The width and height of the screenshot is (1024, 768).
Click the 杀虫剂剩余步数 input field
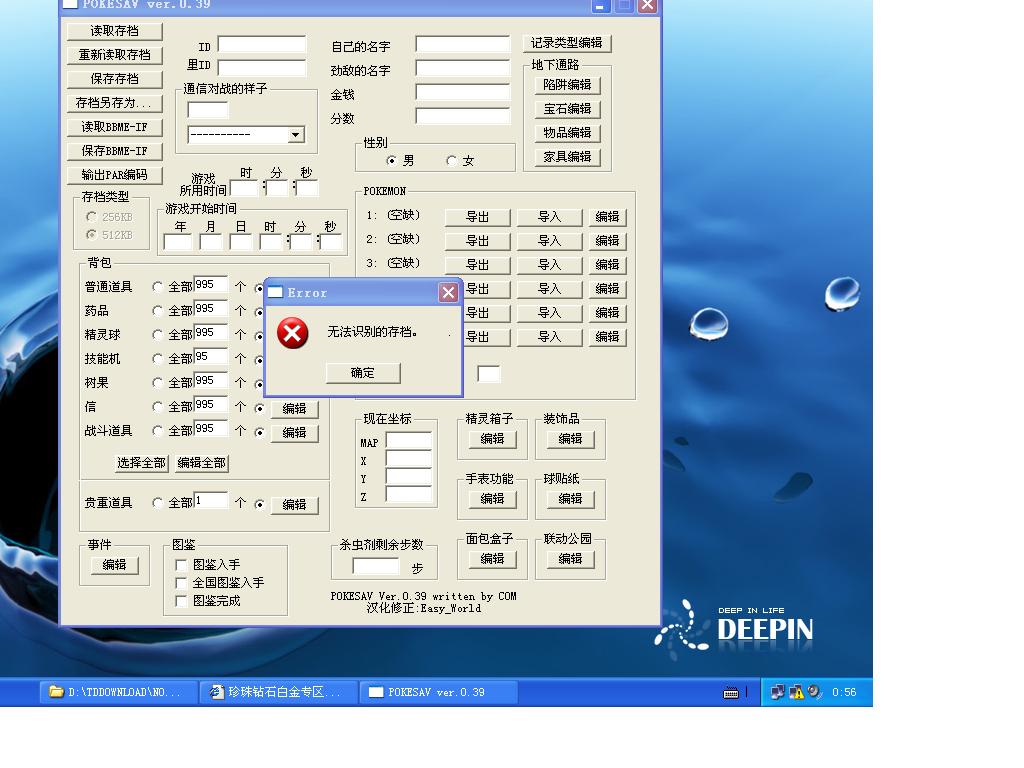pyautogui.click(x=376, y=566)
